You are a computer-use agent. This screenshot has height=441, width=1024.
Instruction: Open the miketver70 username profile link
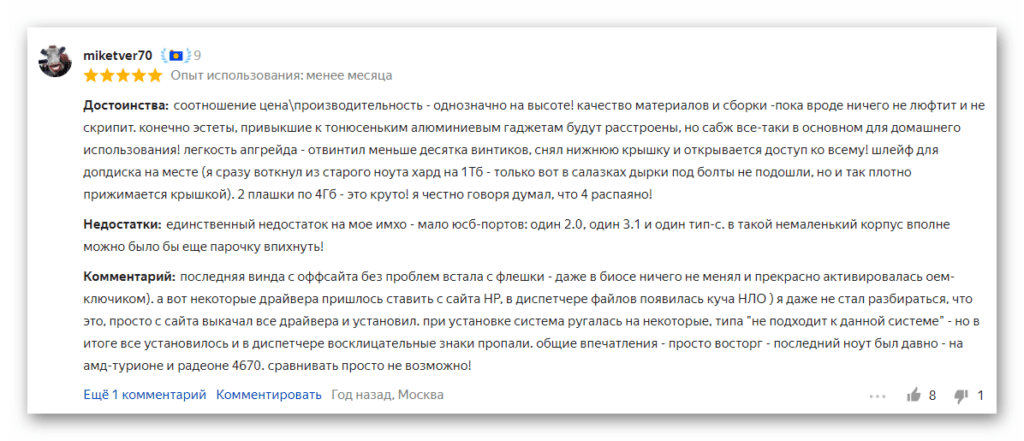(118, 56)
